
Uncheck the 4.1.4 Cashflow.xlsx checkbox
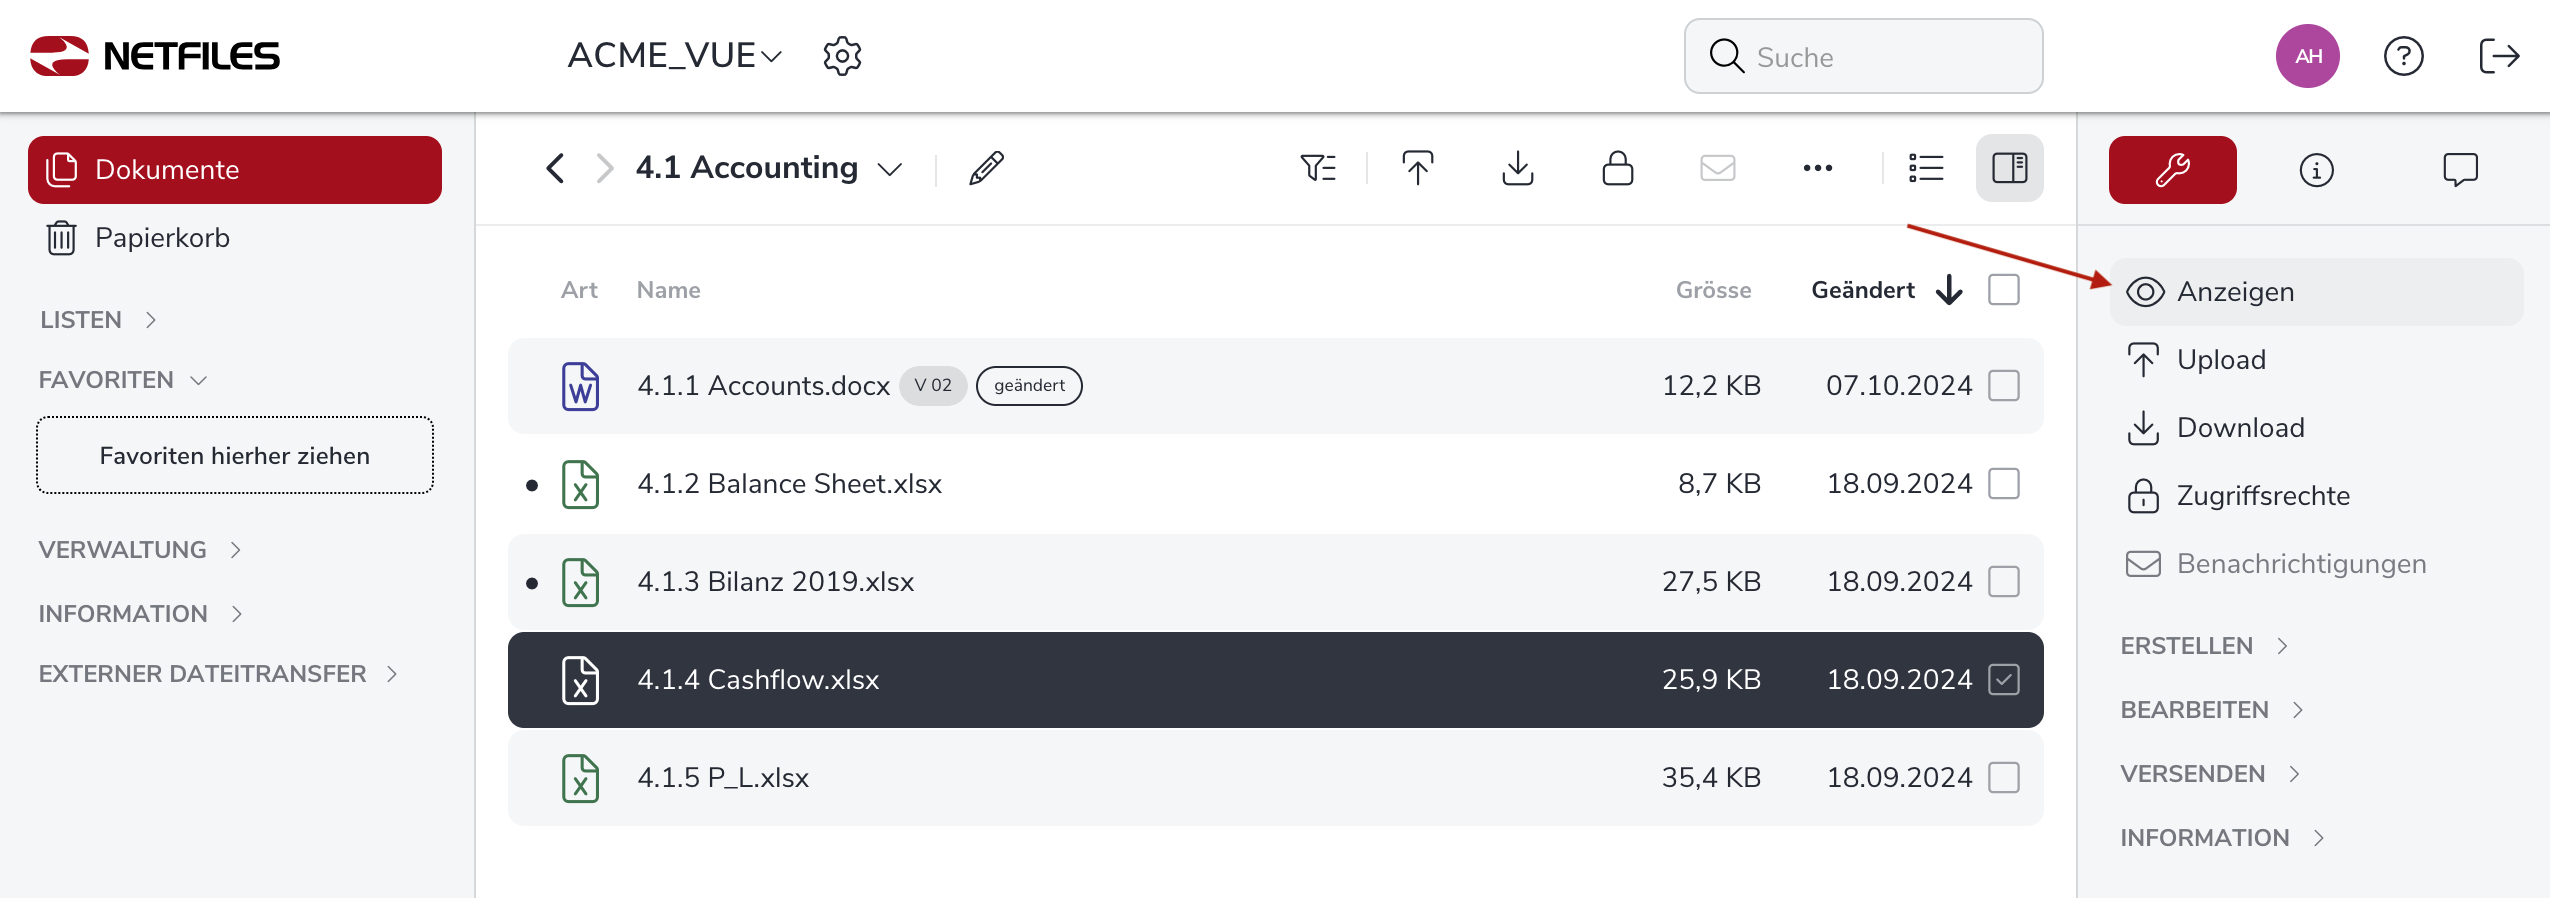click(x=2003, y=680)
